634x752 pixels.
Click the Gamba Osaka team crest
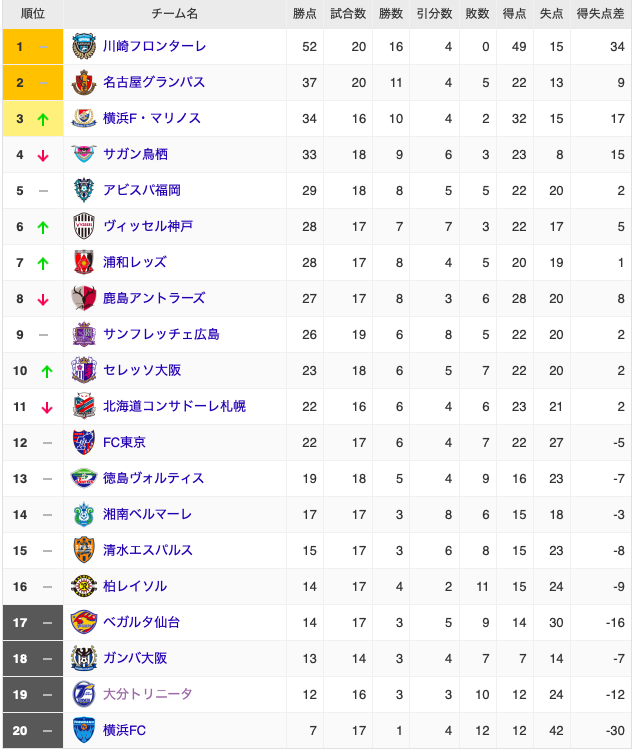coord(84,658)
